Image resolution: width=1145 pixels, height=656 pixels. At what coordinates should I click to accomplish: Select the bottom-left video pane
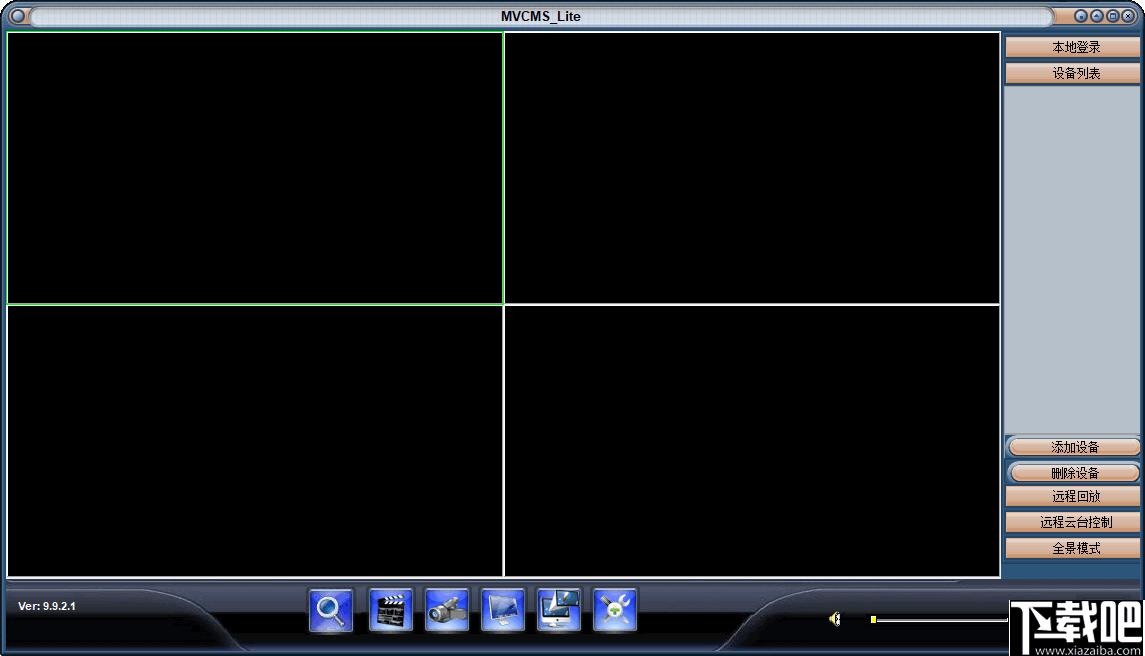pos(255,441)
